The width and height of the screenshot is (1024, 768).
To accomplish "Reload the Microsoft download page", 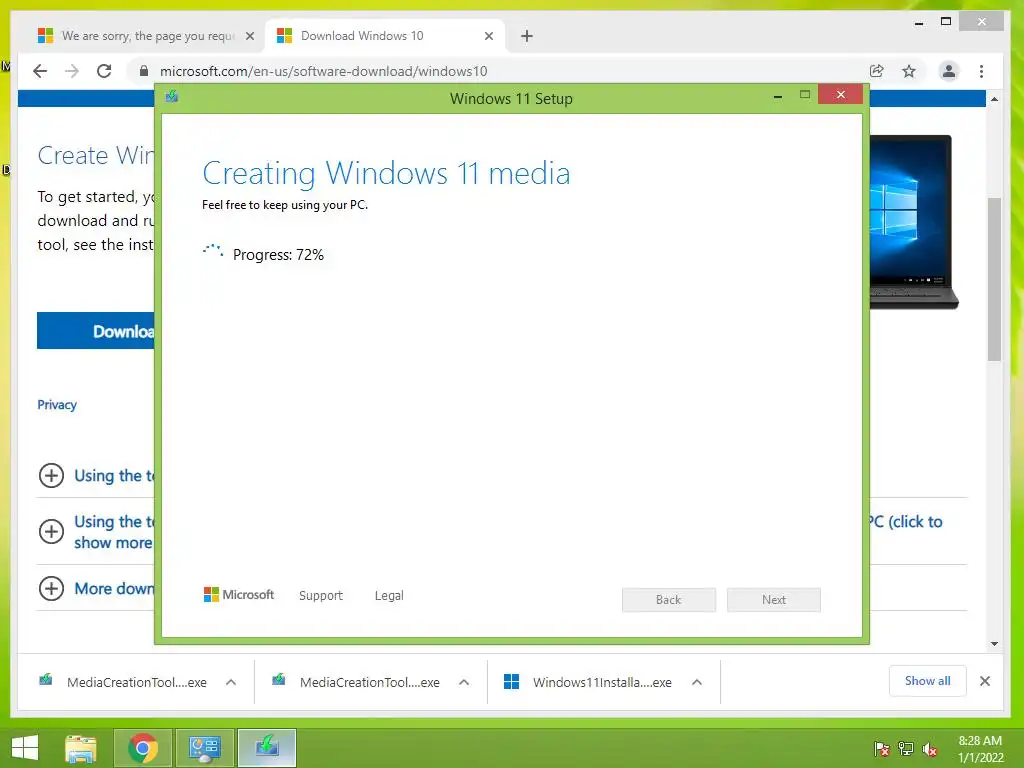I will [104, 71].
